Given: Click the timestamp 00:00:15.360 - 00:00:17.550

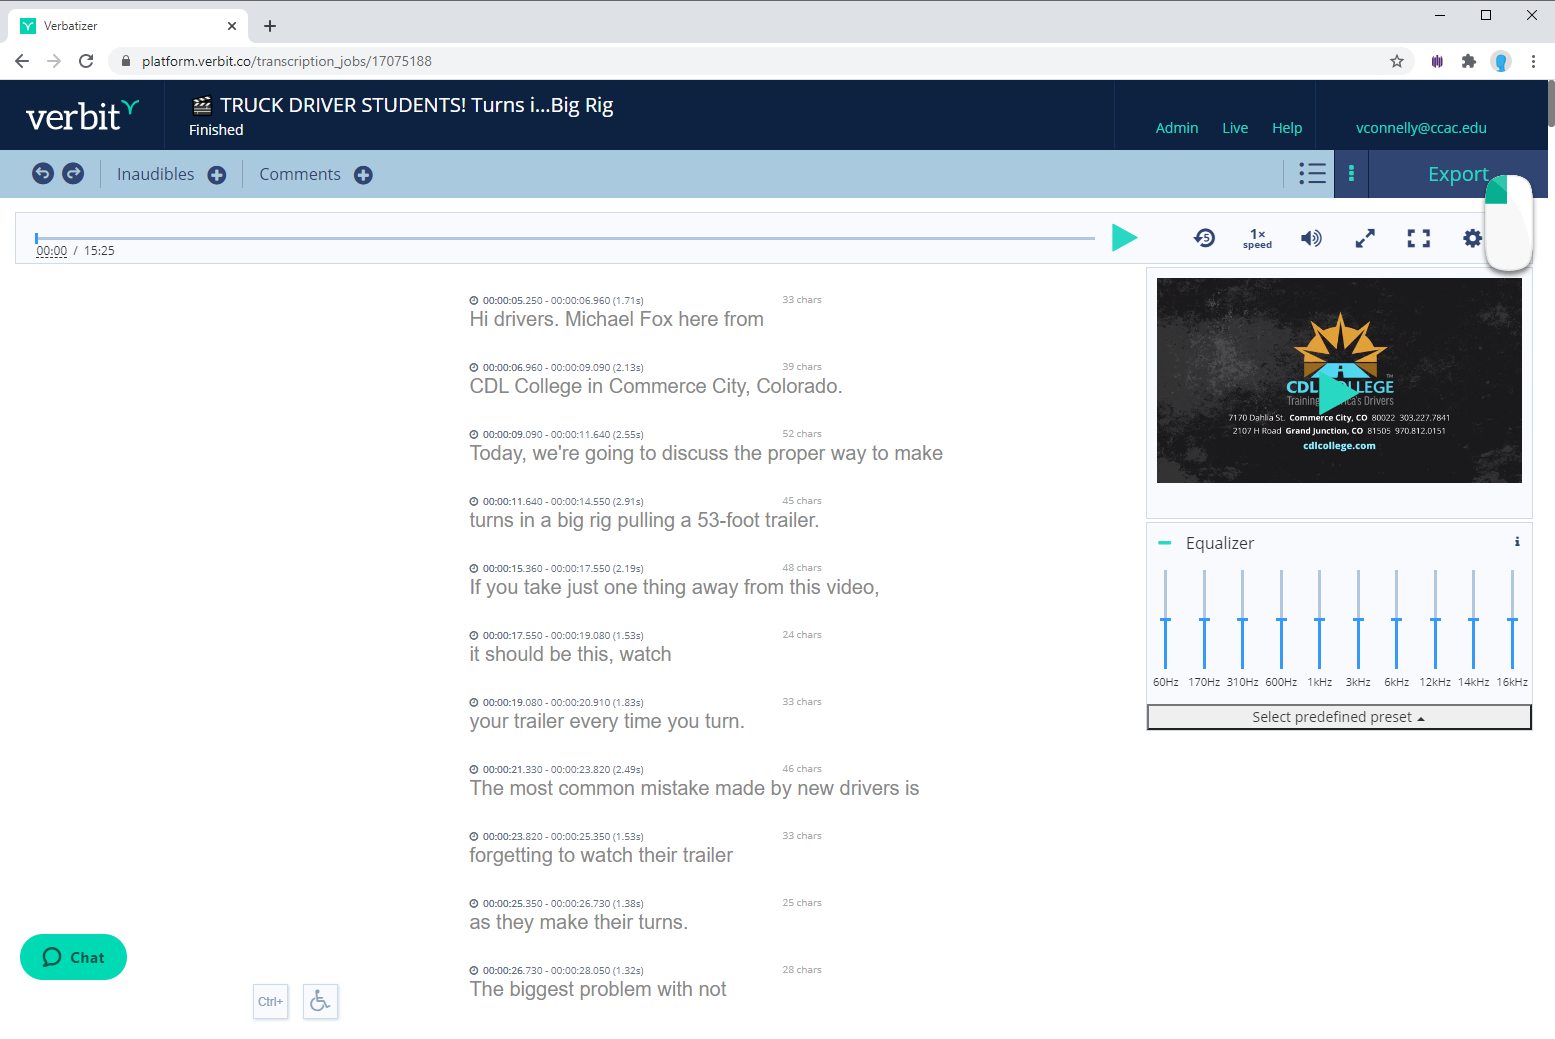Looking at the screenshot, I should pos(556,568).
